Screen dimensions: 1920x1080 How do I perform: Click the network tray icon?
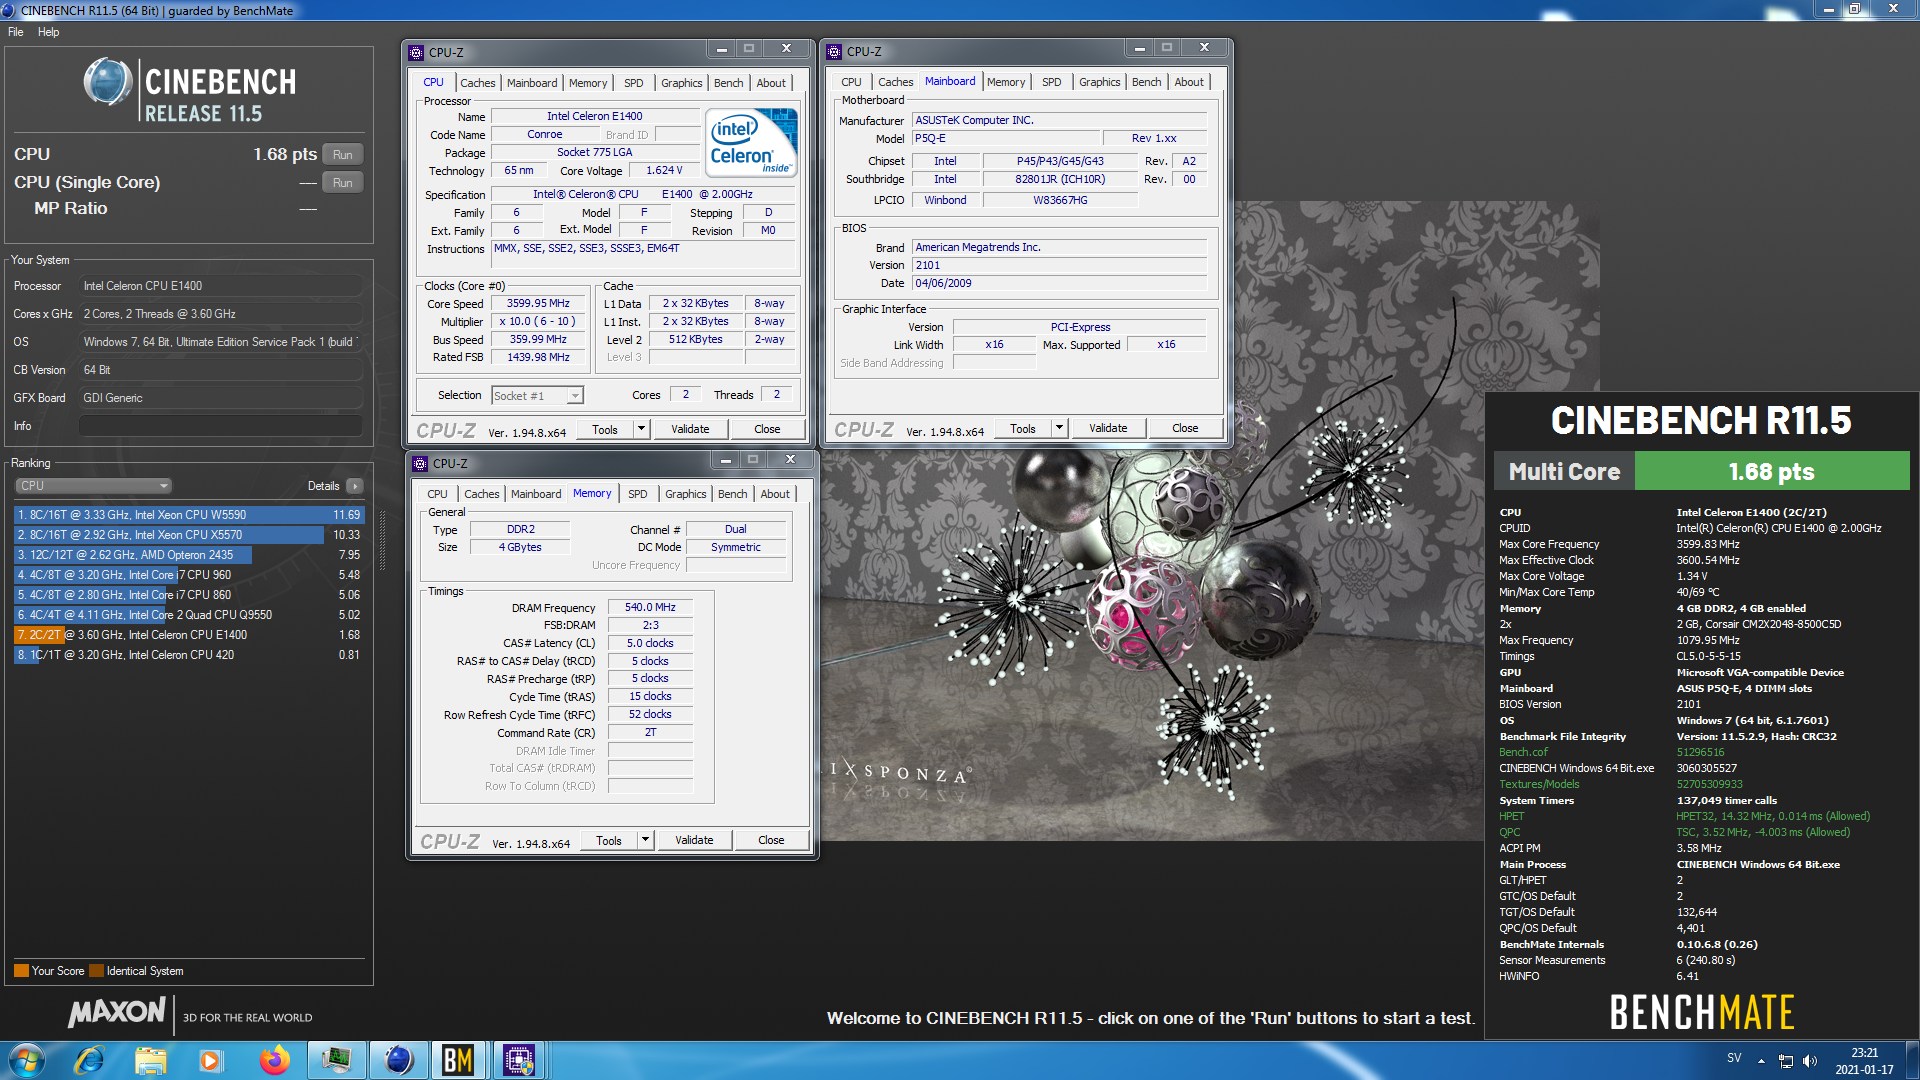[x=1786, y=1061]
